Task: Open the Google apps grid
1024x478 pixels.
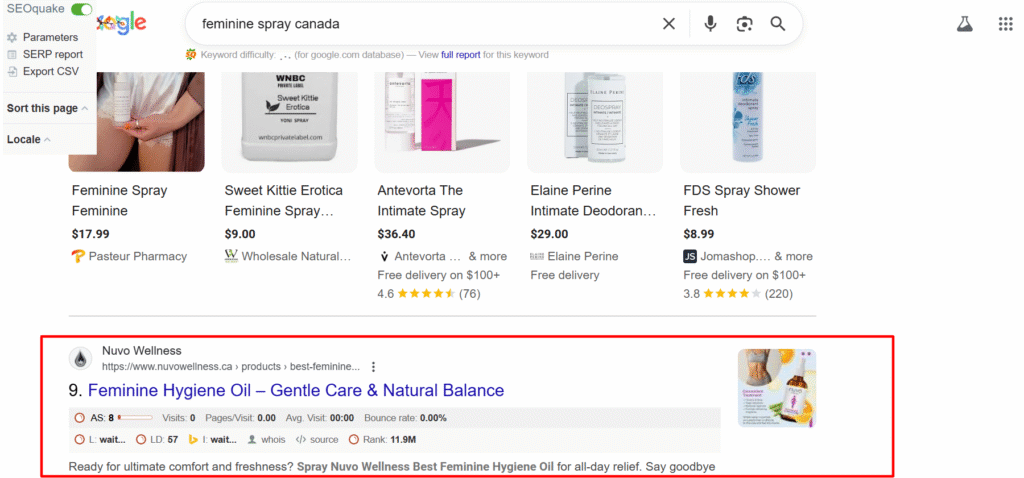Action: tap(1005, 24)
